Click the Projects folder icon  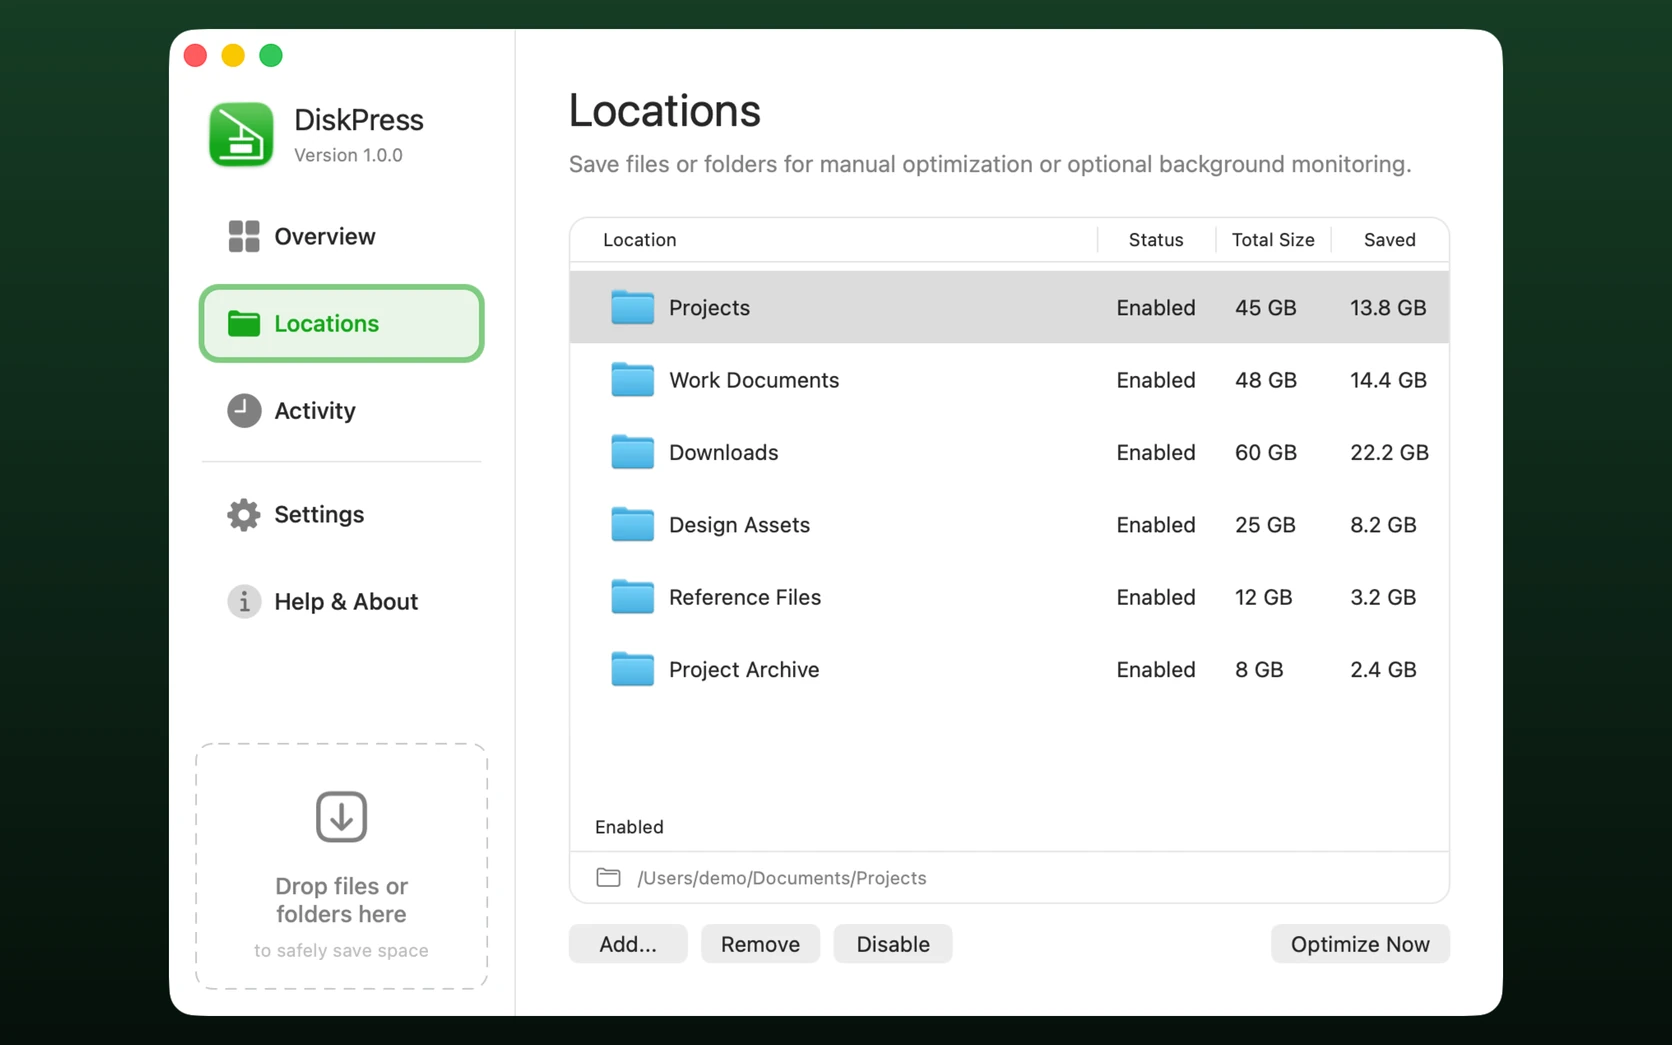[x=632, y=307]
